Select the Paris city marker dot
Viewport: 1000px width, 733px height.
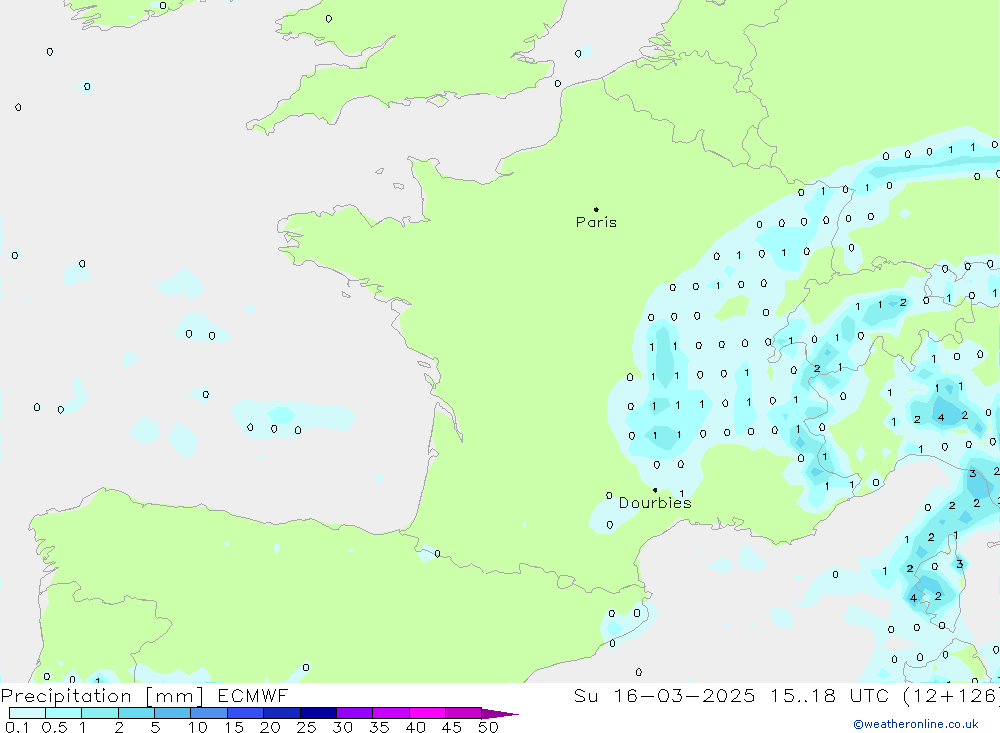596,209
